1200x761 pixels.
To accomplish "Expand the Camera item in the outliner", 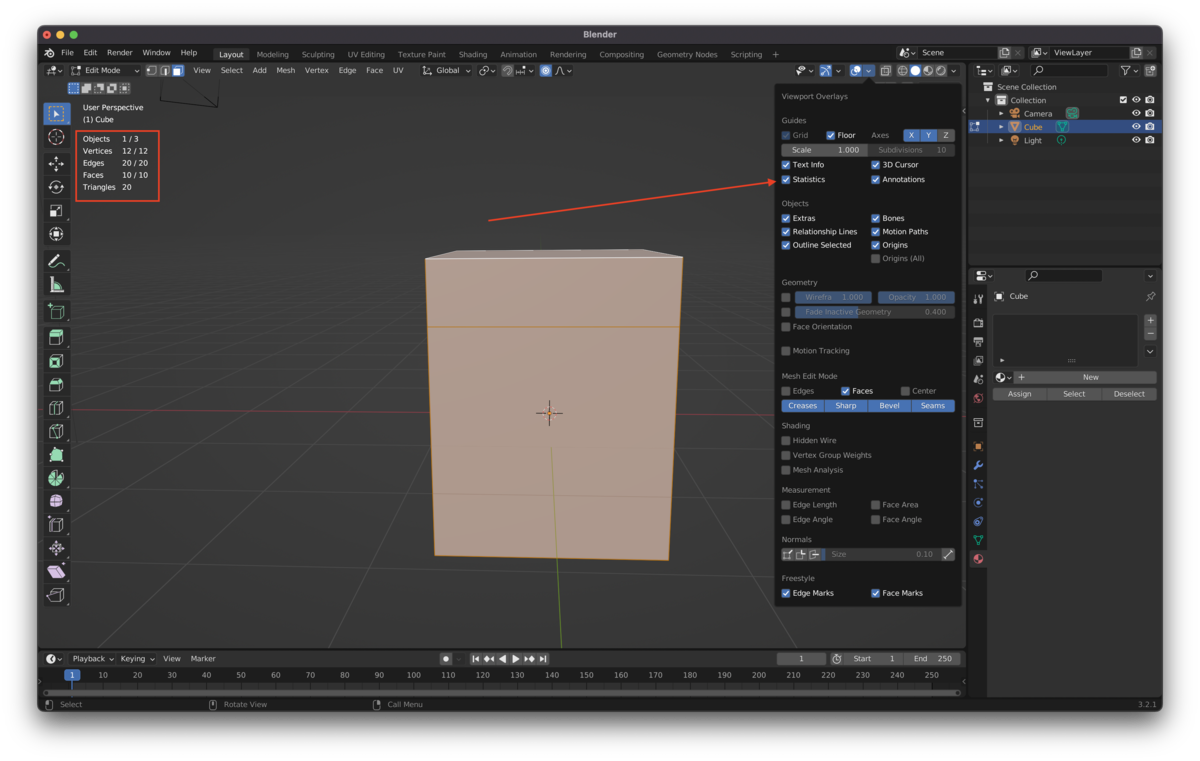I will [1002, 113].
